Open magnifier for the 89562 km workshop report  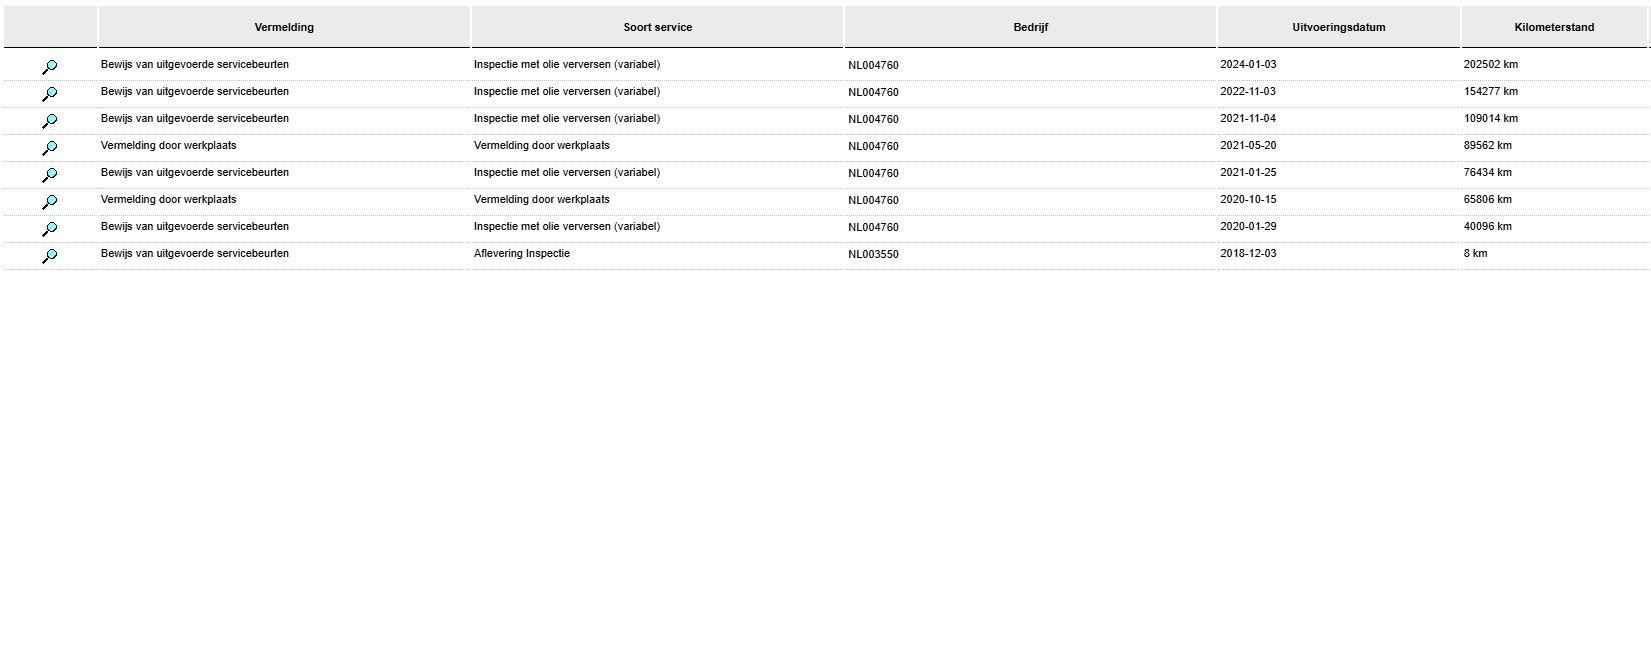pyautogui.click(x=49, y=148)
